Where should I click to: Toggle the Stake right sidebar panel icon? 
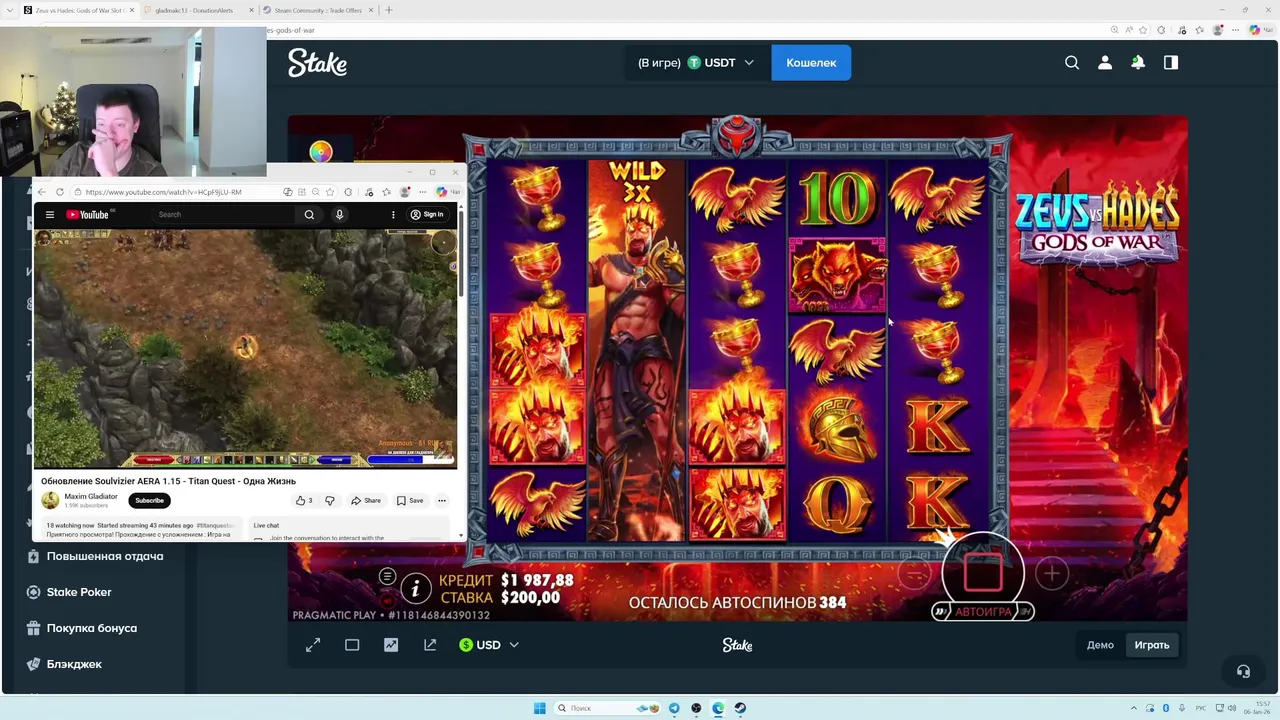1171,62
